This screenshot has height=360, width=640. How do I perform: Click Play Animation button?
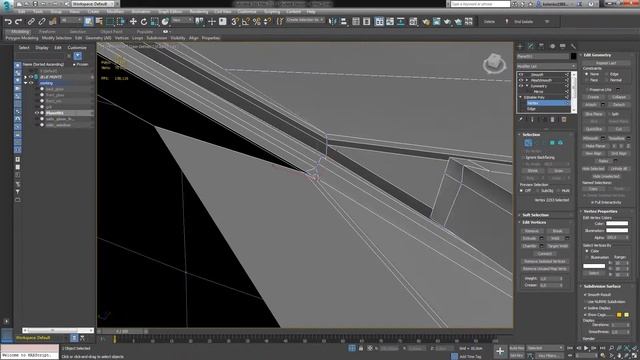point(586,348)
